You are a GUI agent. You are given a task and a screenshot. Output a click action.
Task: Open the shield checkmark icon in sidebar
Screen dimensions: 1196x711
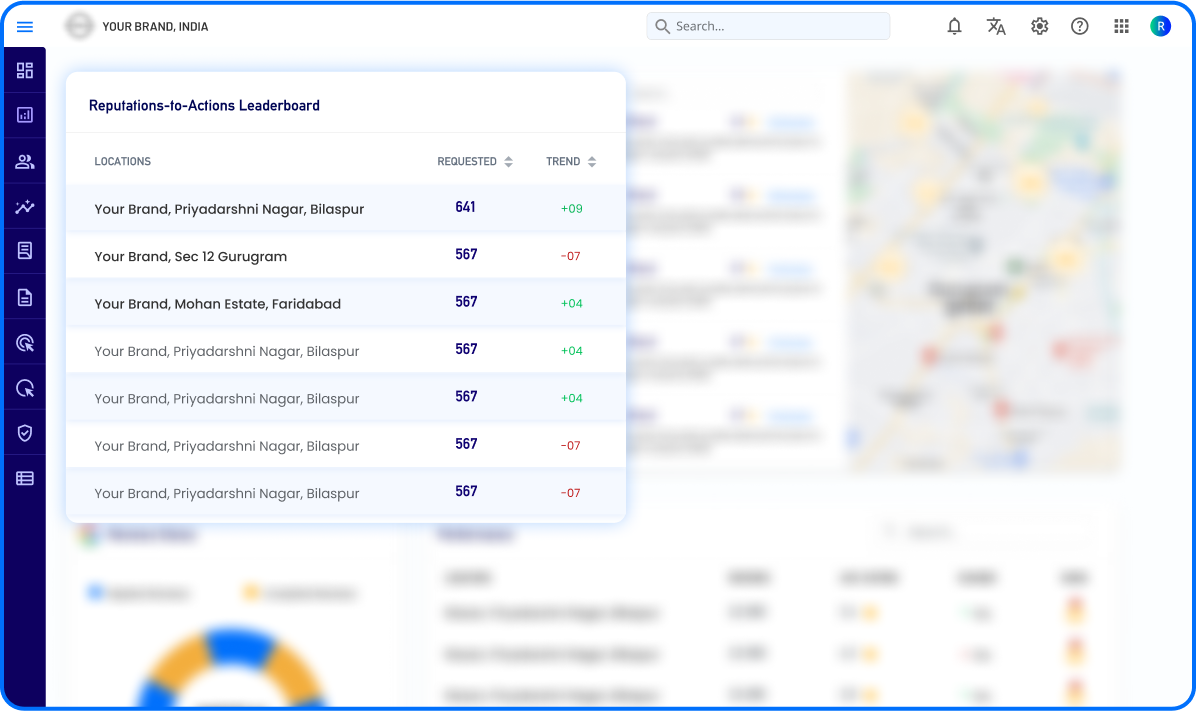[24, 433]
